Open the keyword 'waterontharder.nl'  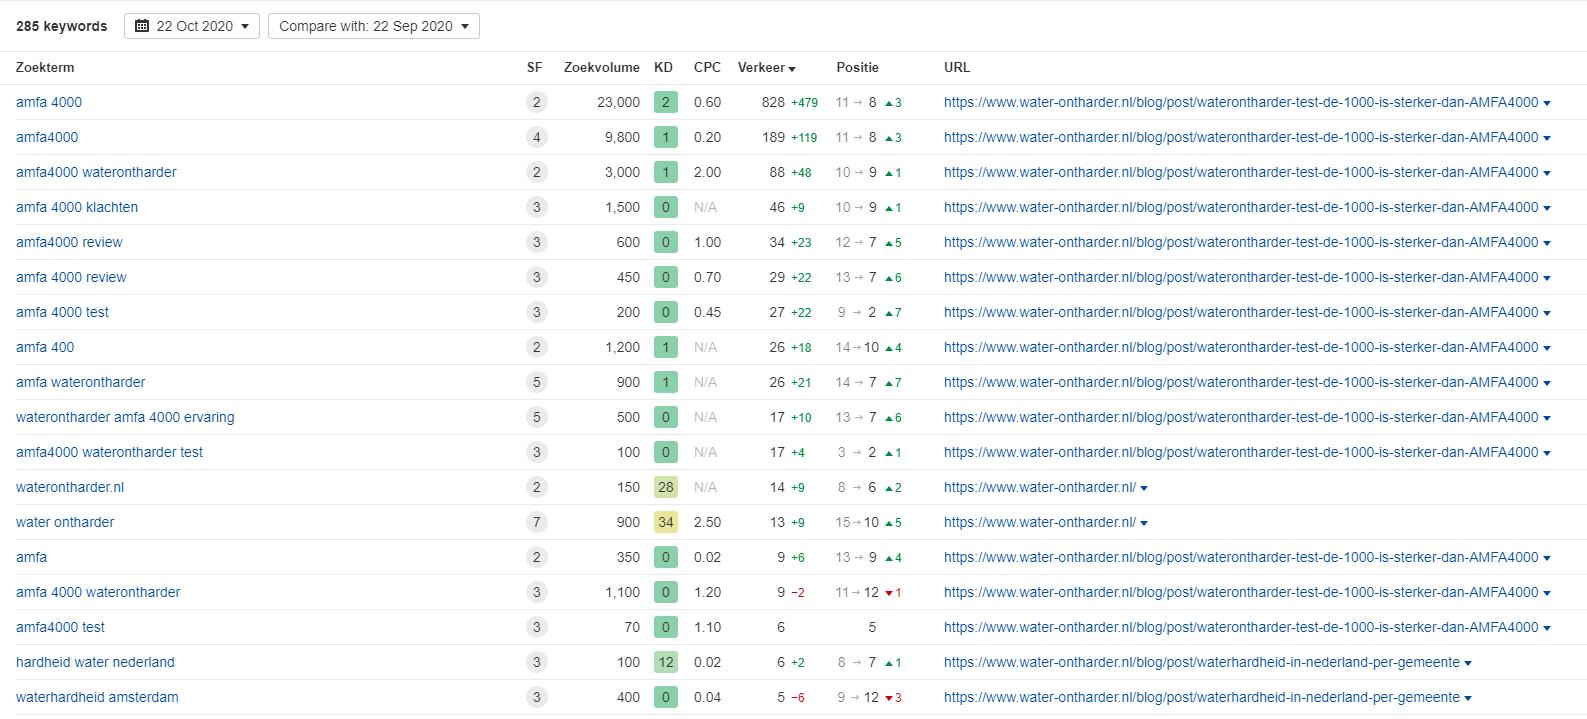(70, 487)
